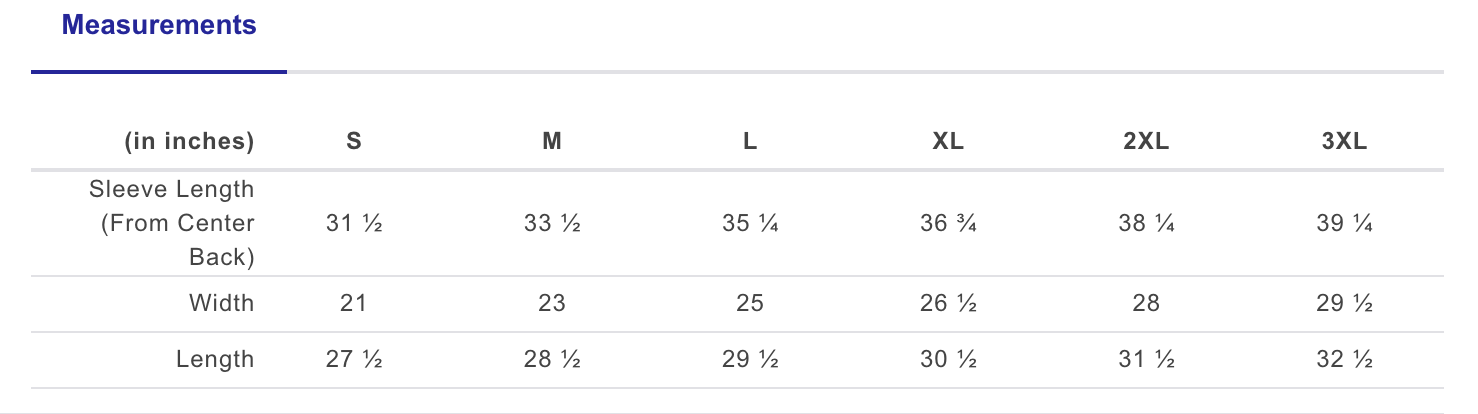Screen dimensions: 1478x414
Task: Open the Measurements tab
Action: coord(159,26)
